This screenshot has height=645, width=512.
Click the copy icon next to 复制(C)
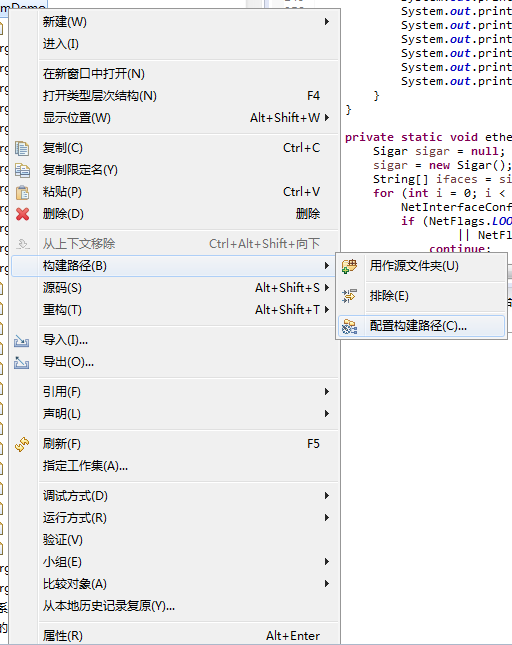22,148
